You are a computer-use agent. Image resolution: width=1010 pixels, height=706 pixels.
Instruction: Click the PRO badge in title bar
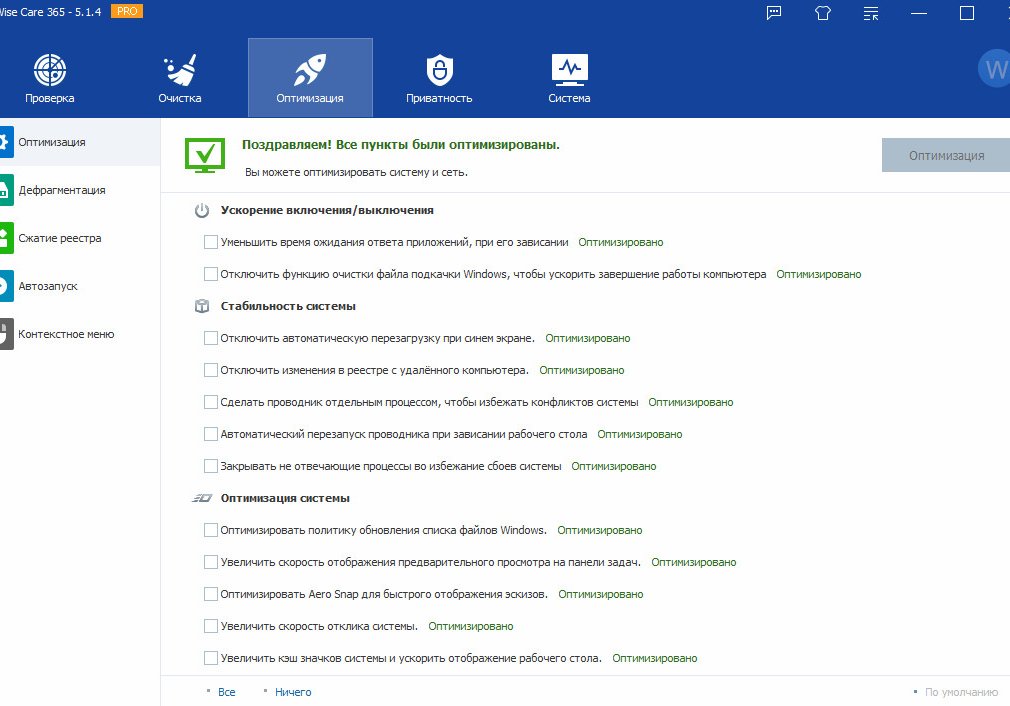pyautogui.click(x=127, y=11)
